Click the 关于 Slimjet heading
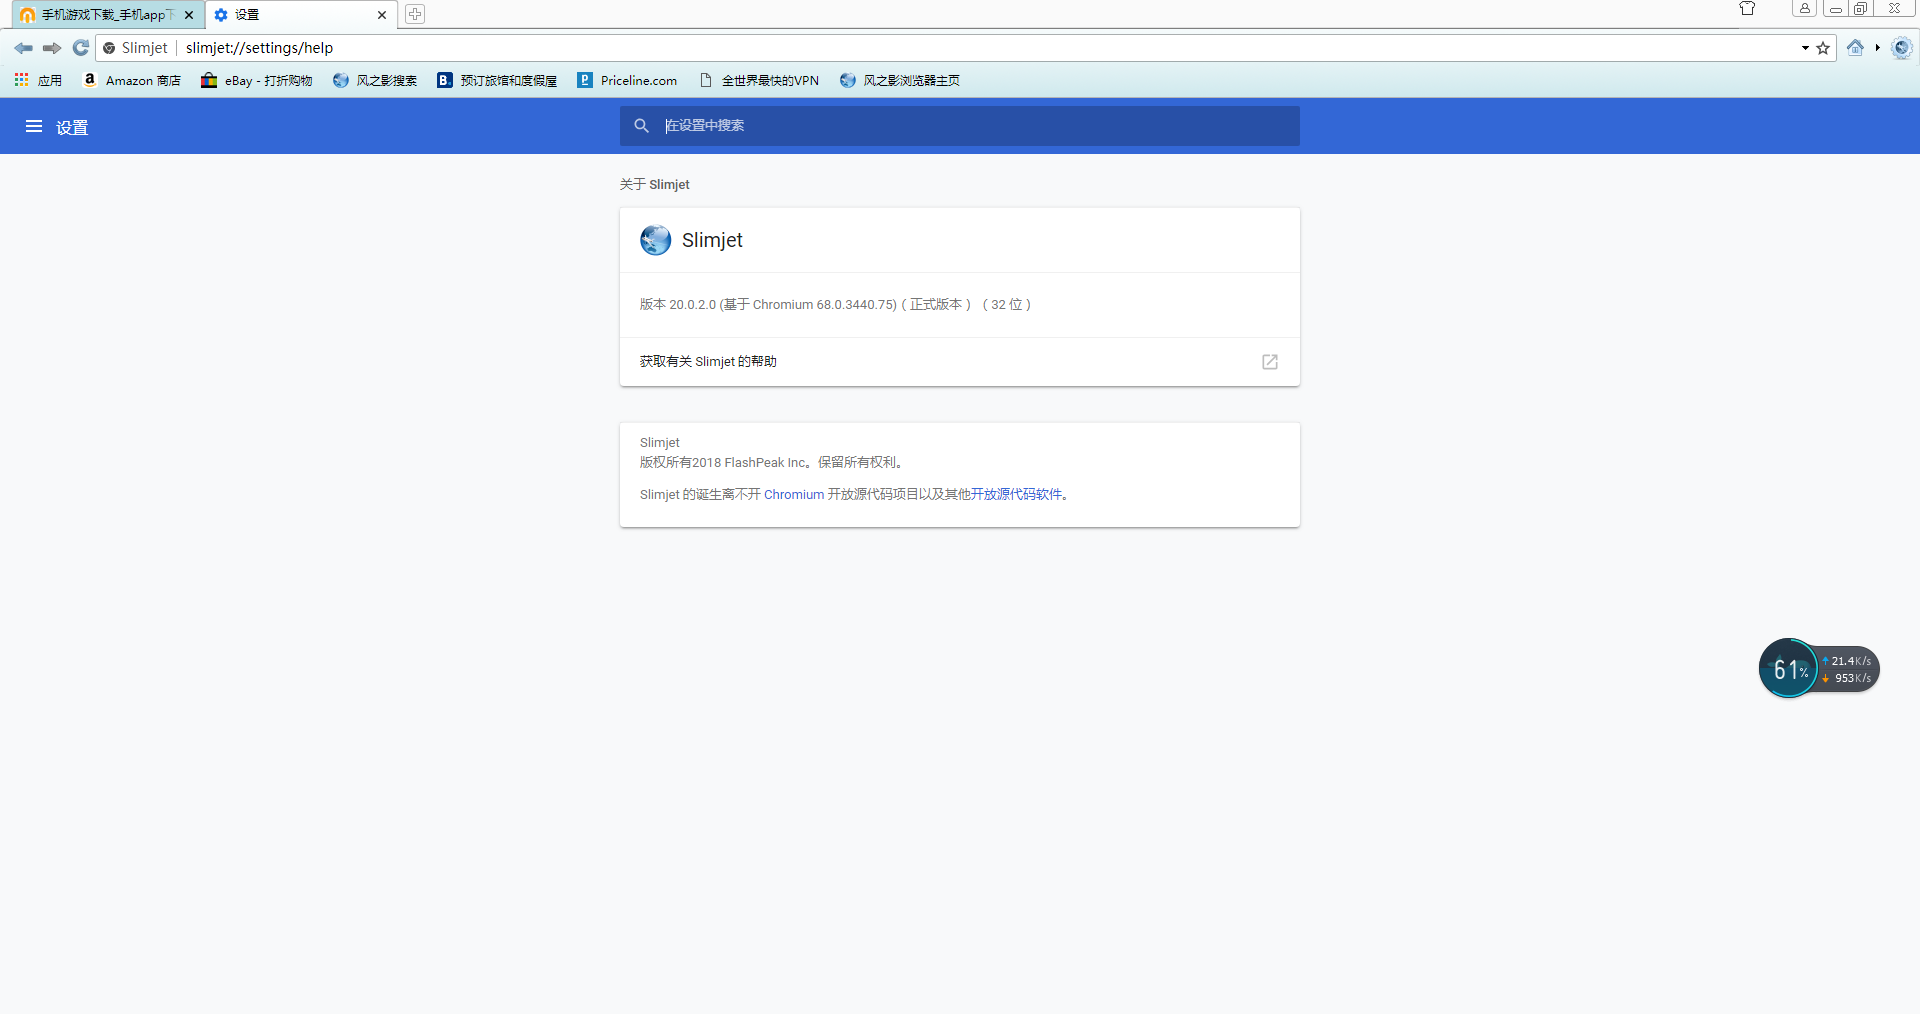The image size is (1920, 1014). (x=655, y=185)
